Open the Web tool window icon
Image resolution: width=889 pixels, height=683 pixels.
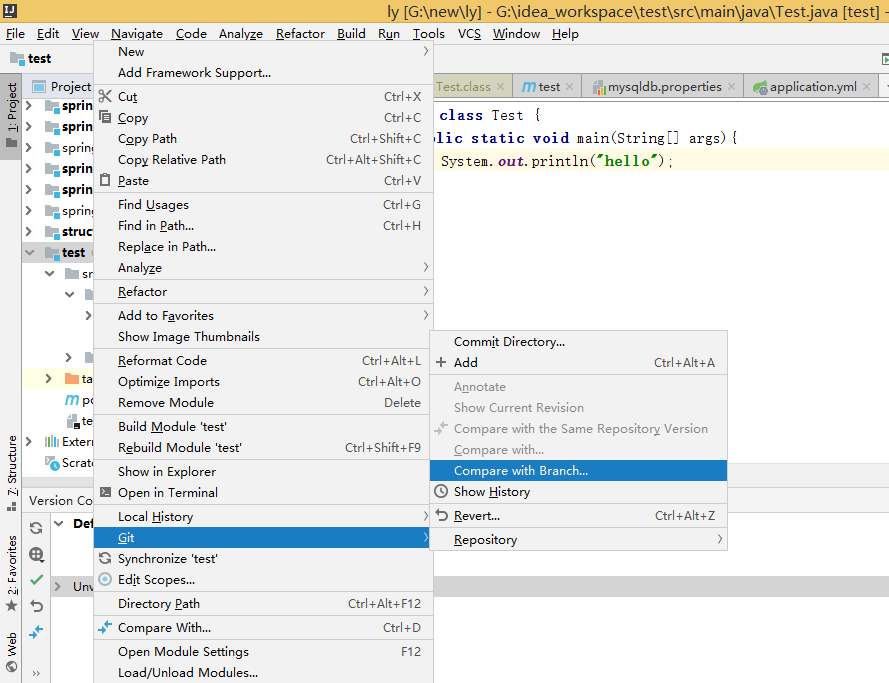click(11, 652)
